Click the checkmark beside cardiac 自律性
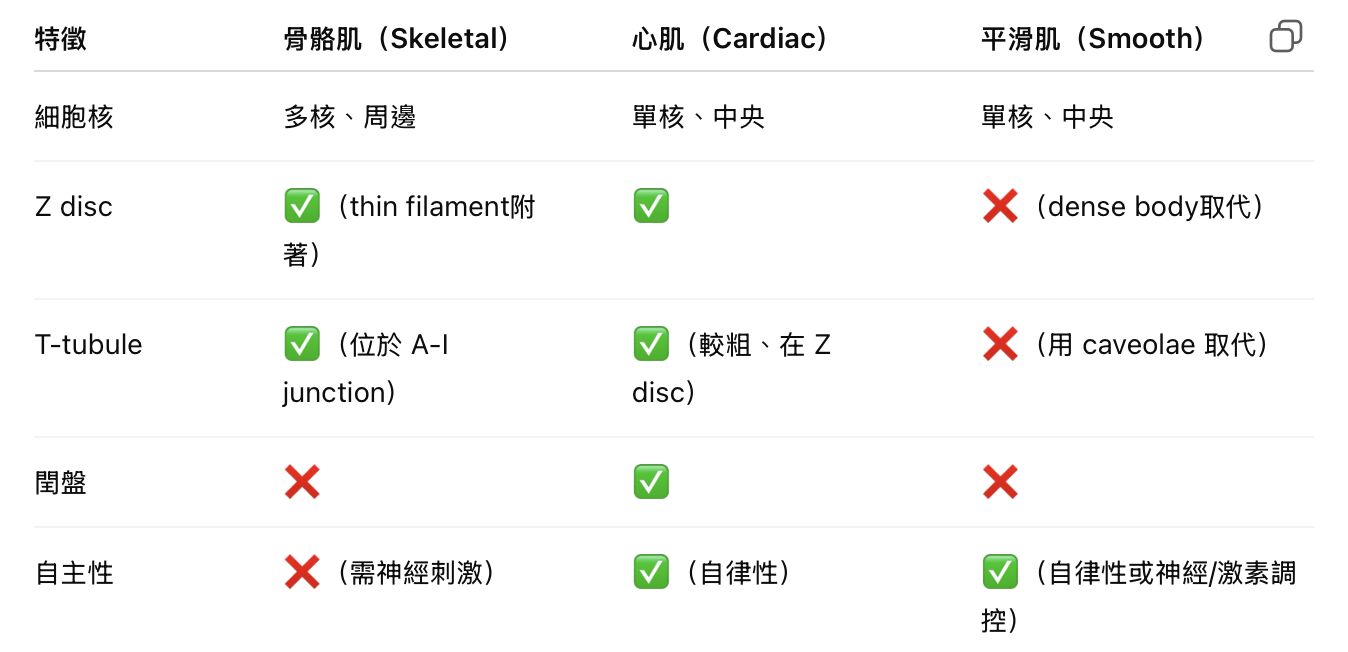Viewport: 1348px width, 652px height. (x=650, y=573)
